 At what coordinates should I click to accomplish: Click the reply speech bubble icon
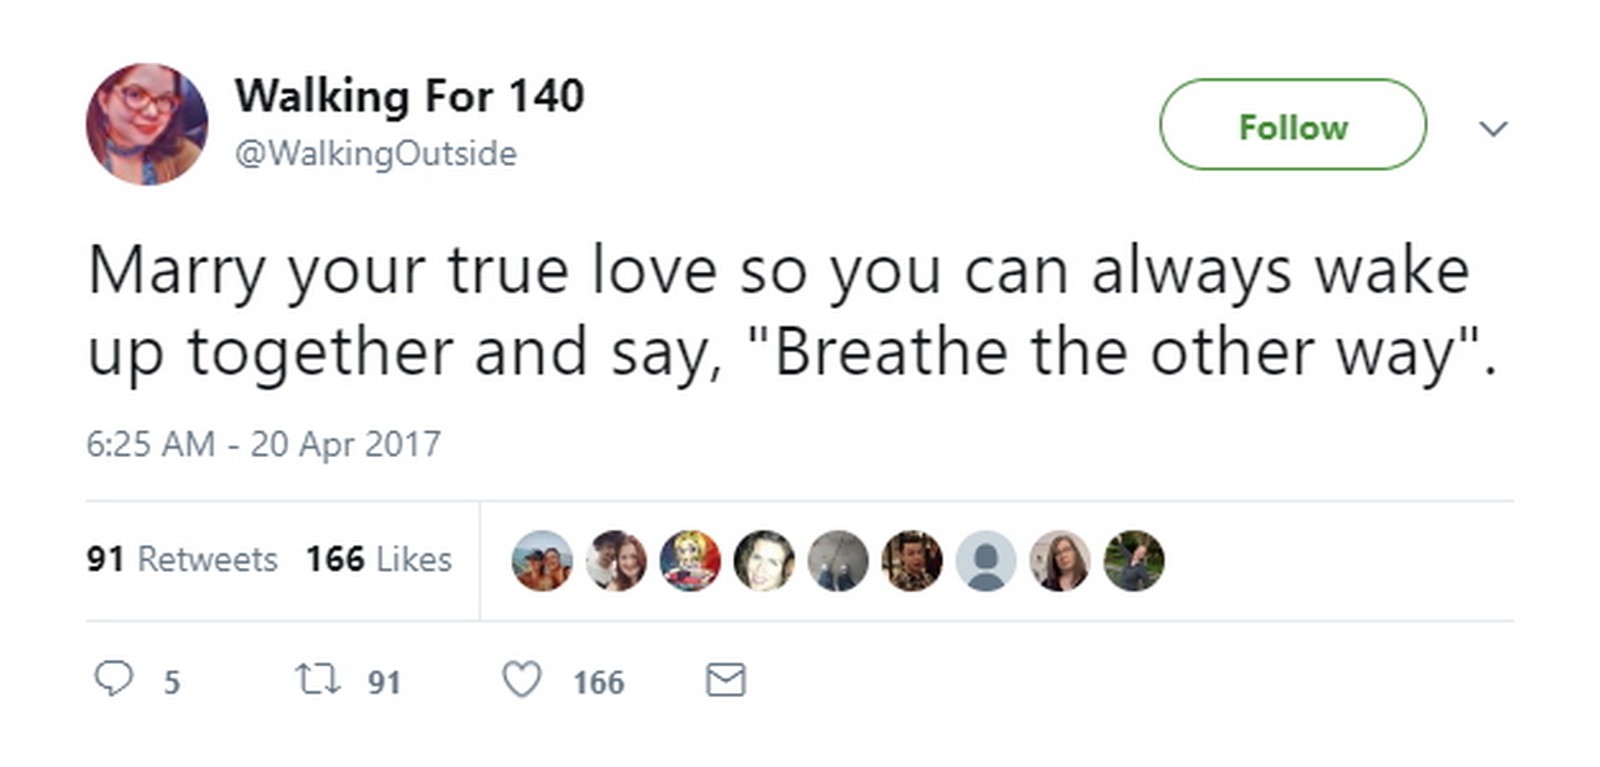tap(113, 680)
